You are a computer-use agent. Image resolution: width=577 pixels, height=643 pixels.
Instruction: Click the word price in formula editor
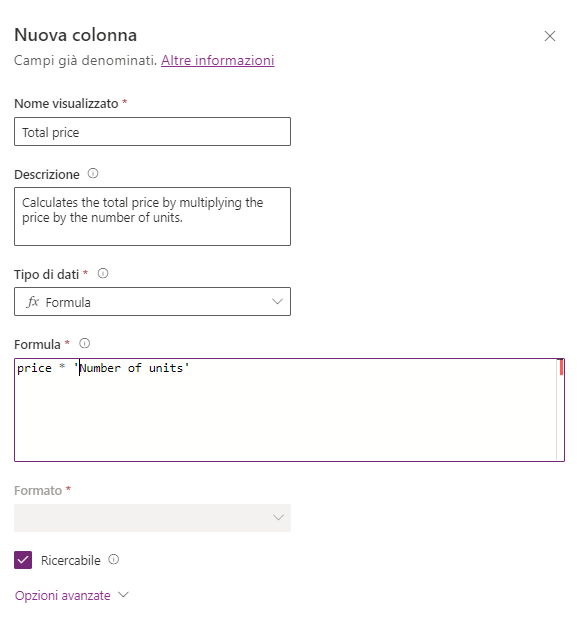click(34, 368)
